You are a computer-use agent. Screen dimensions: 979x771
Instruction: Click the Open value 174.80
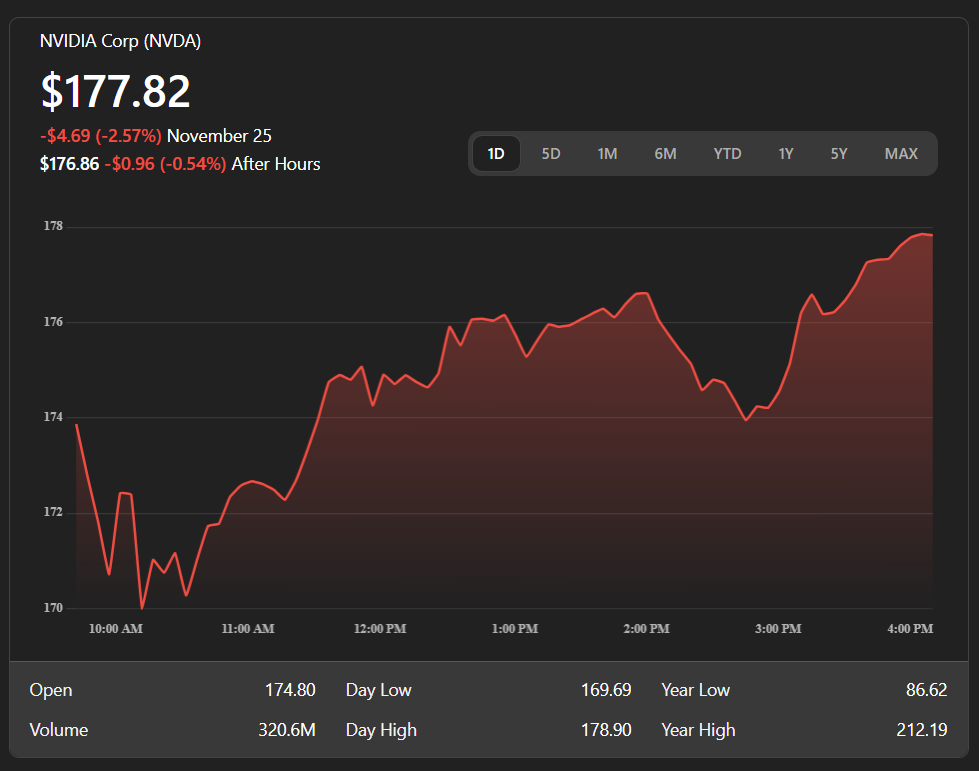click(x=290, y=690)
